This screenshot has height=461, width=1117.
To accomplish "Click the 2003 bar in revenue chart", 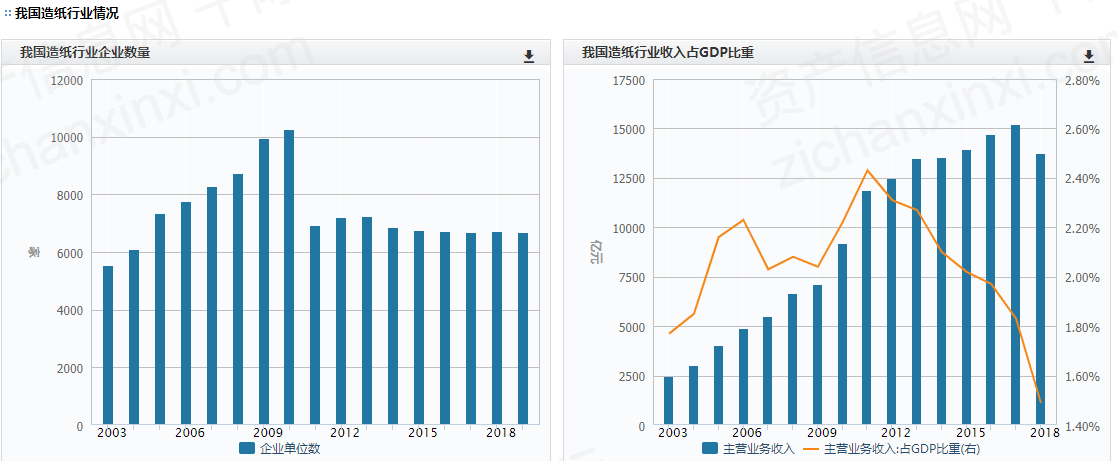I will pos(669,401).
